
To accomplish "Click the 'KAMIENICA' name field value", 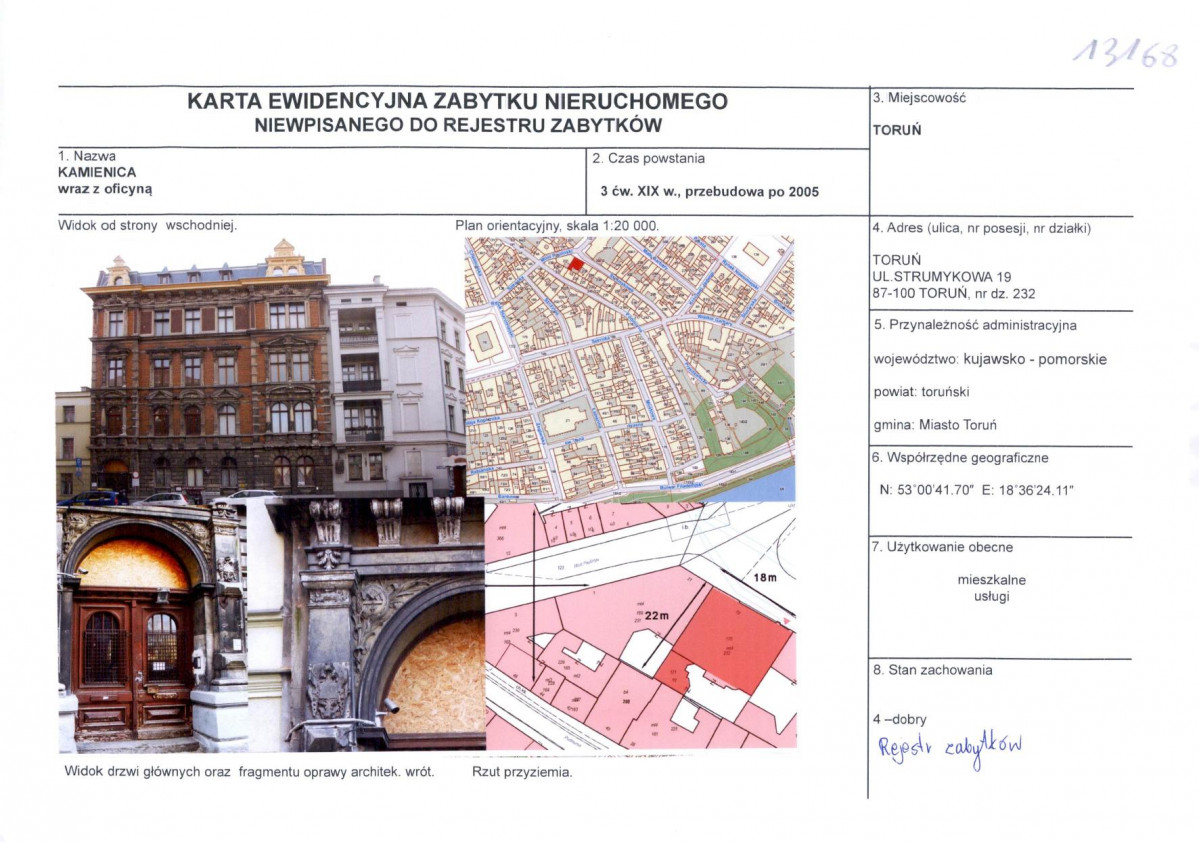I will point(97,172).
